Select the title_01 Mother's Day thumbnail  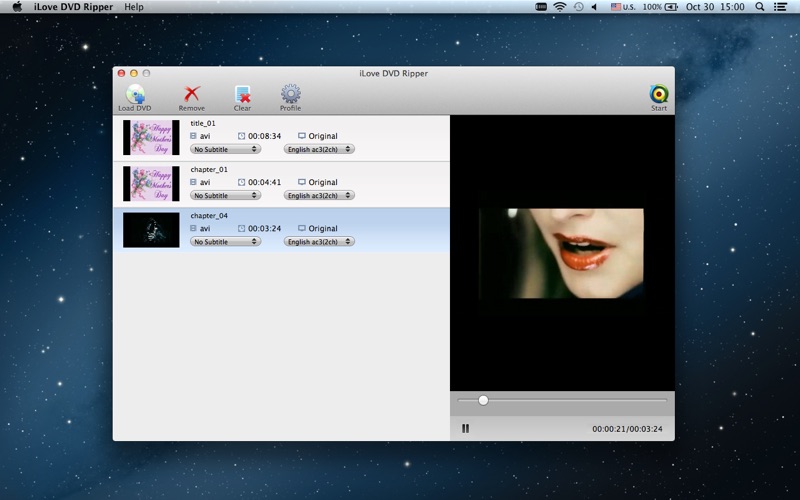point(151,137)
